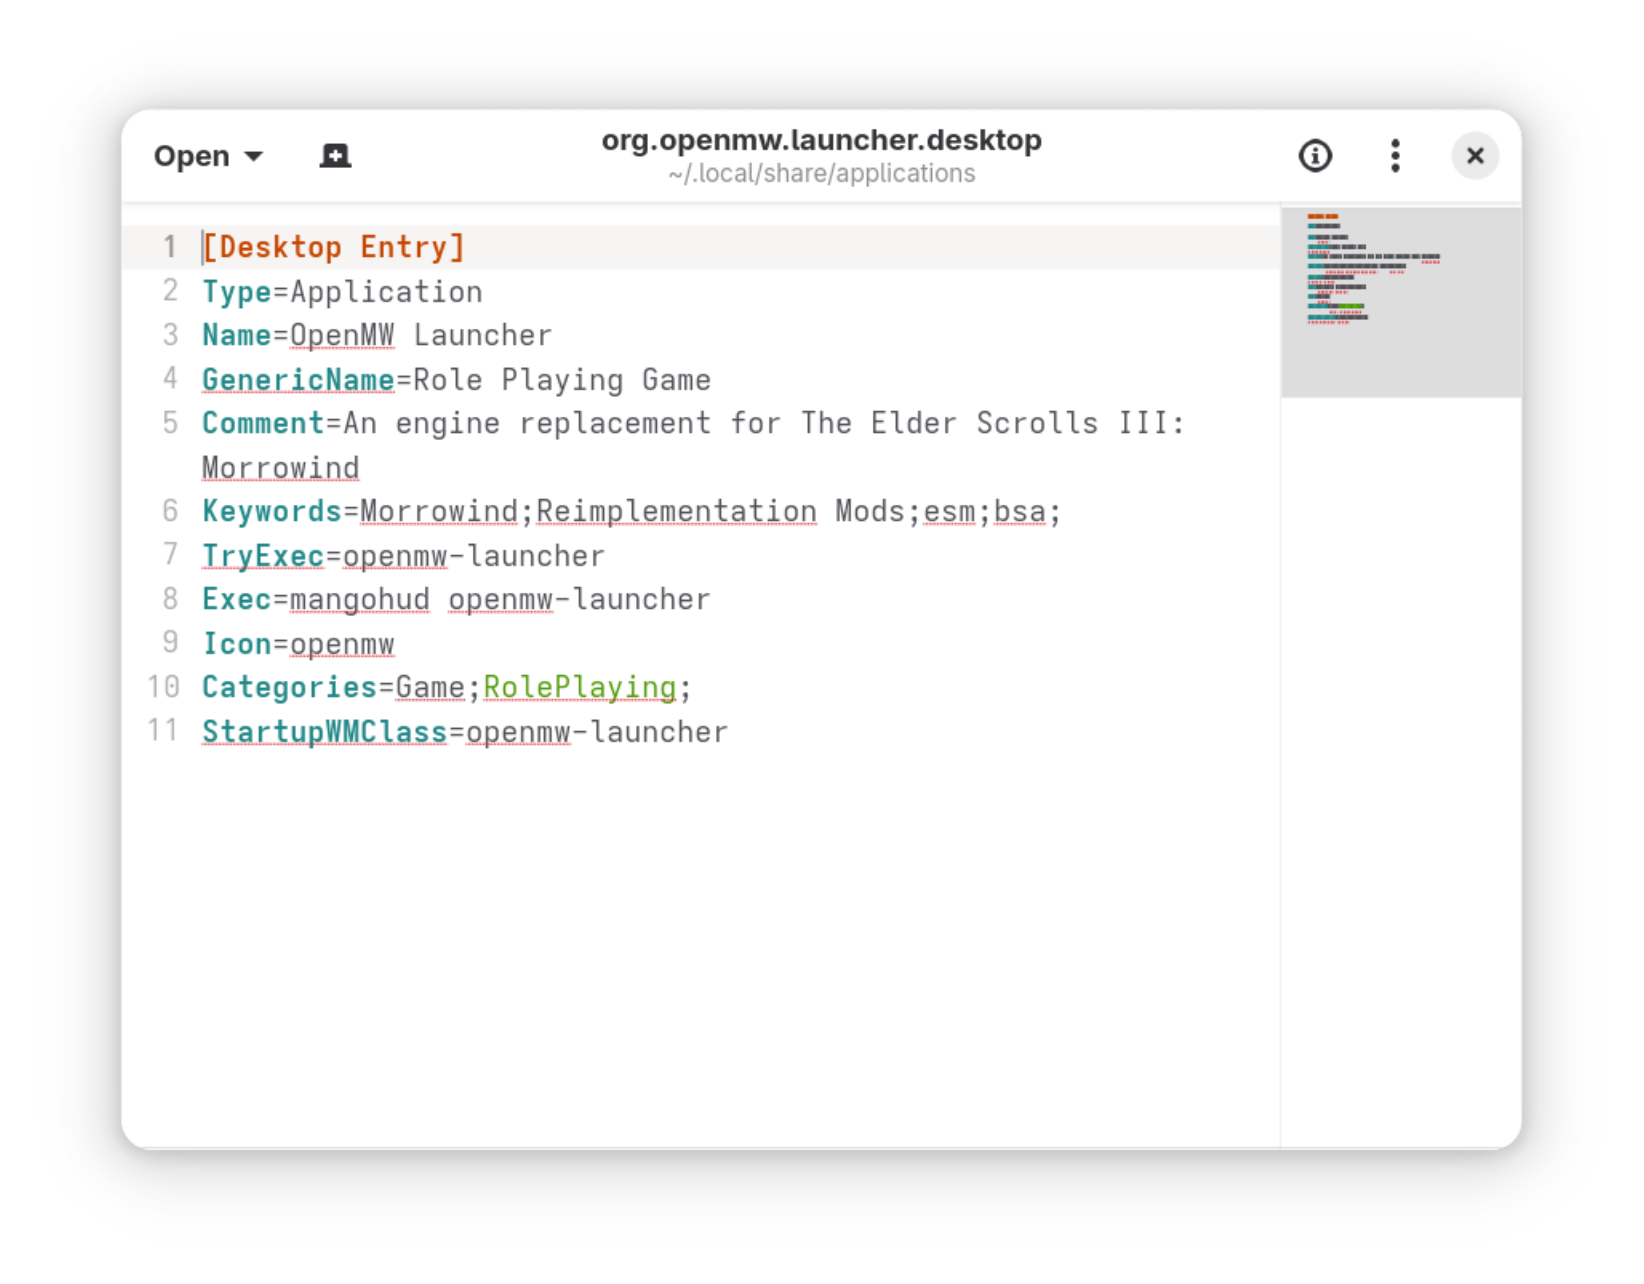Screen dimensions: 1644x1284
Task: Place cursor on the [Desktop Entry] header
Action: [334, 247]
